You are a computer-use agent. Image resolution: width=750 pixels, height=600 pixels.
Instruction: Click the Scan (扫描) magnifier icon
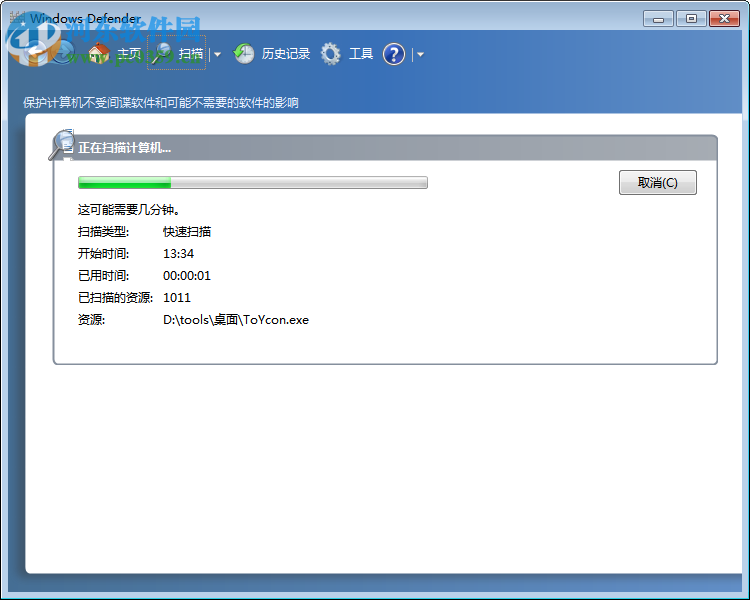click(162, 53)
